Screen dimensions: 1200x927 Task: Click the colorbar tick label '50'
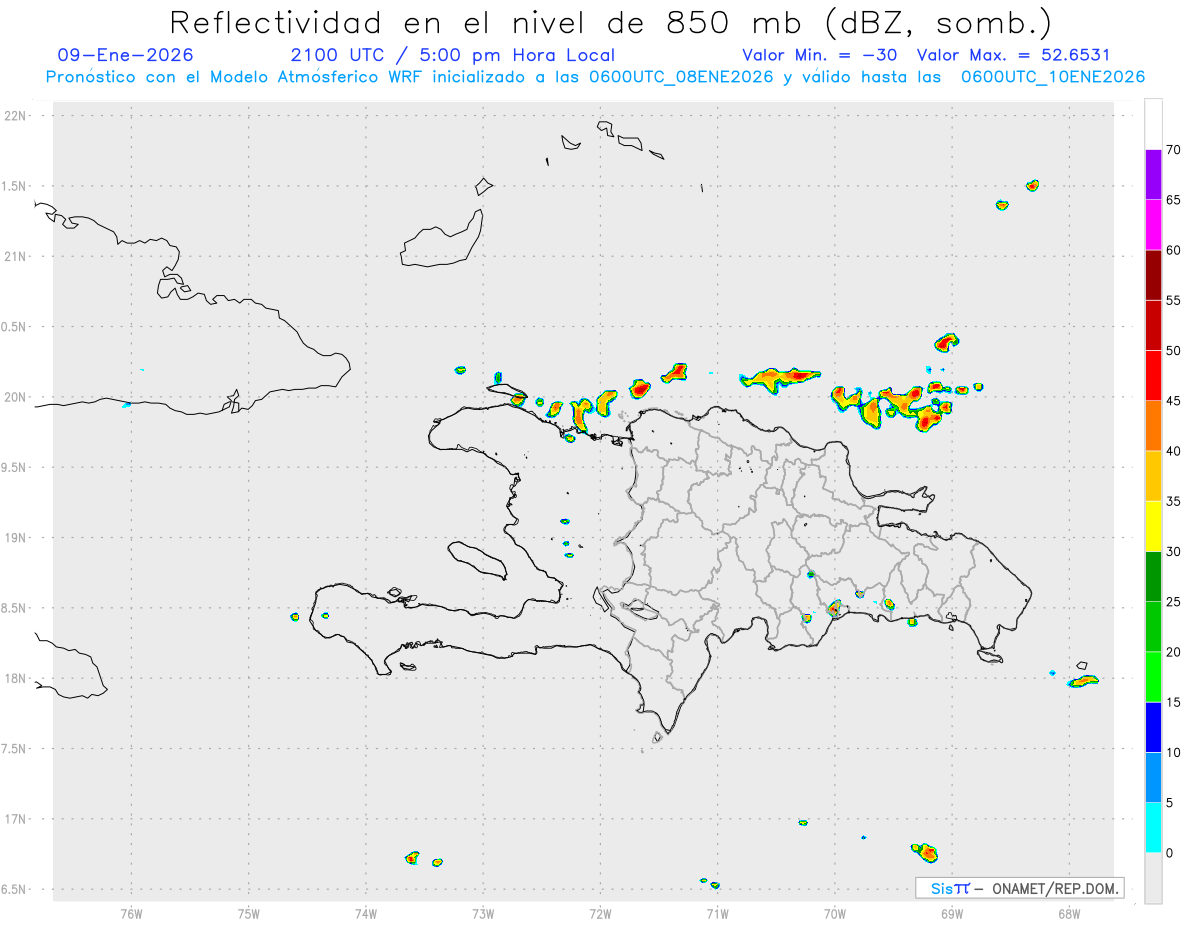1173,351
